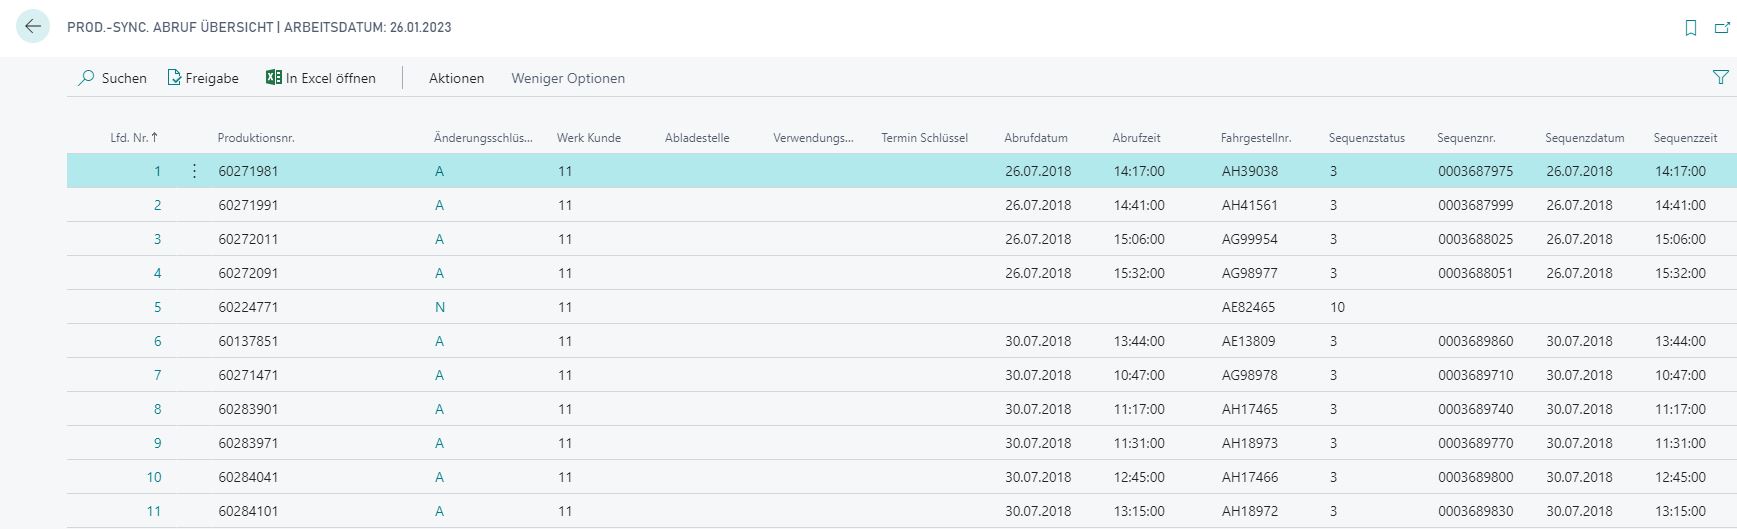Image resolution: width=1737 pixels, height=529 pixels.
Task: Open the Abrufdatum column header menu
Action: click(x=1036, y=138)
